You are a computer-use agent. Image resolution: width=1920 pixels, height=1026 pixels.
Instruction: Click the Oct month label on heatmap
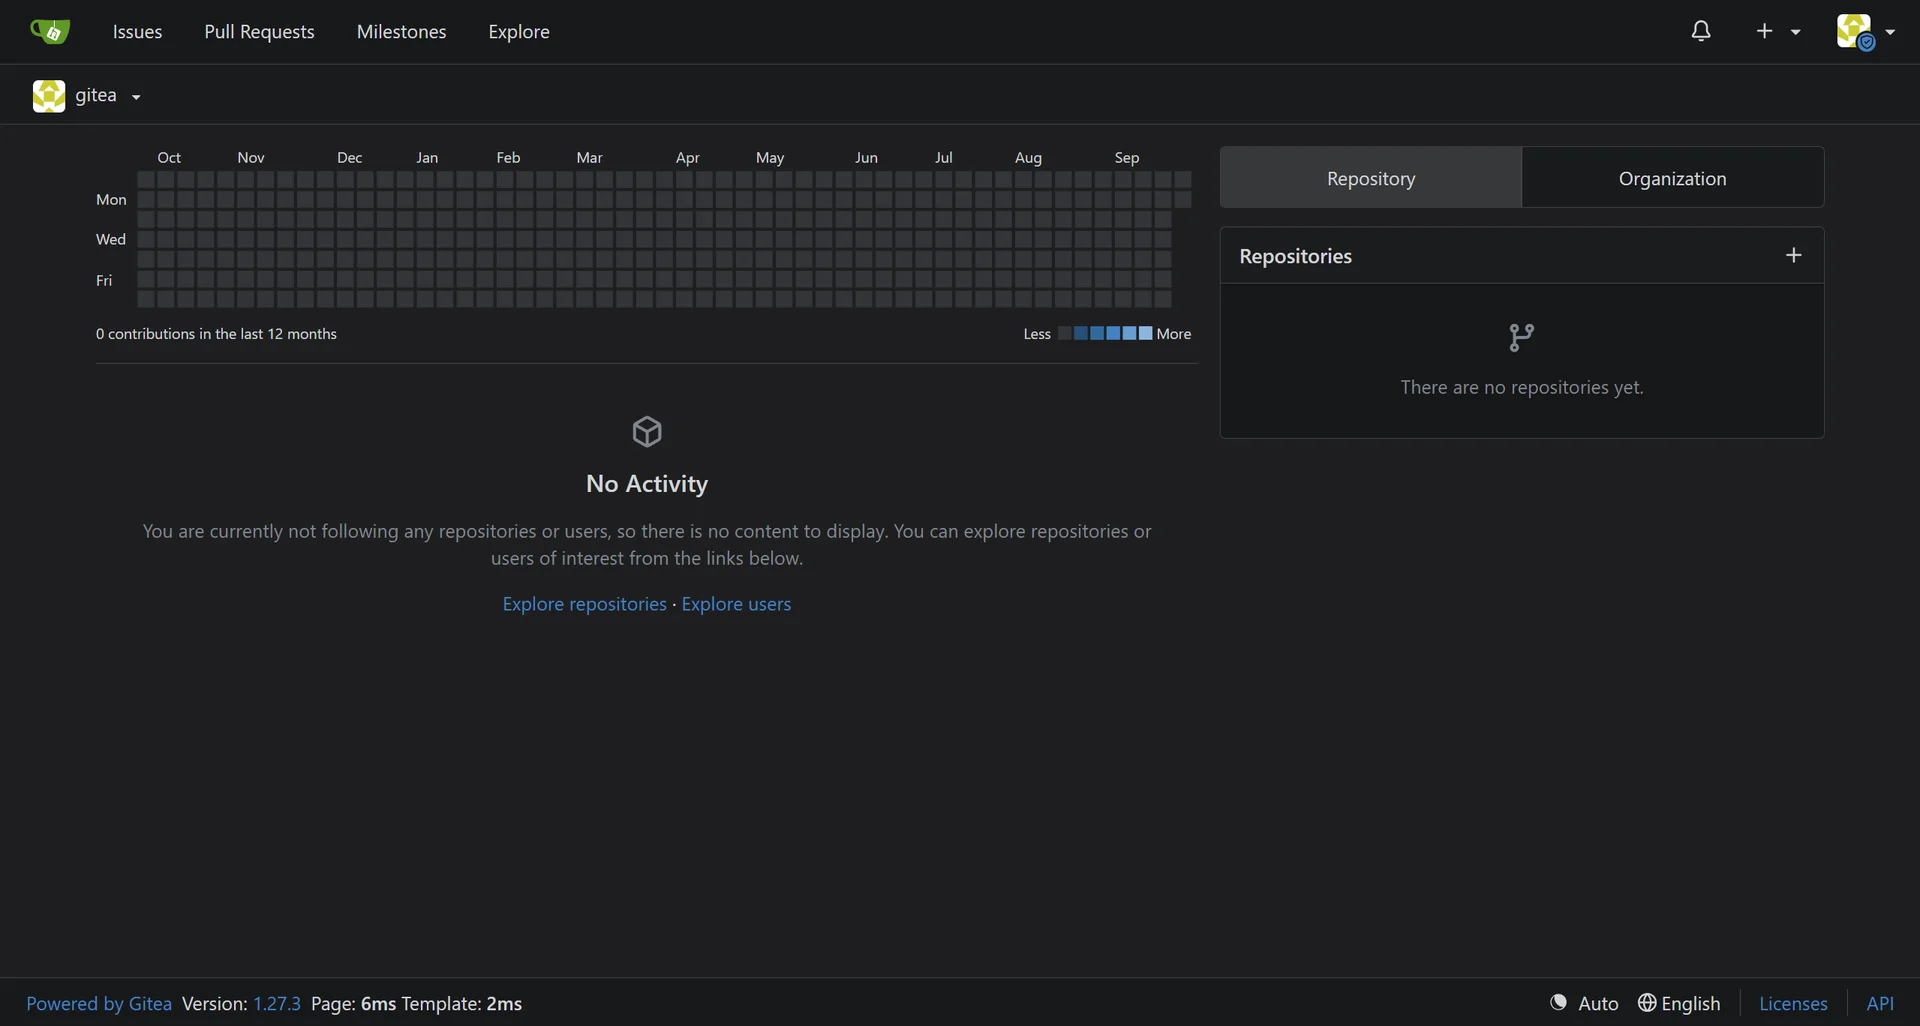(x=169, y=158)
